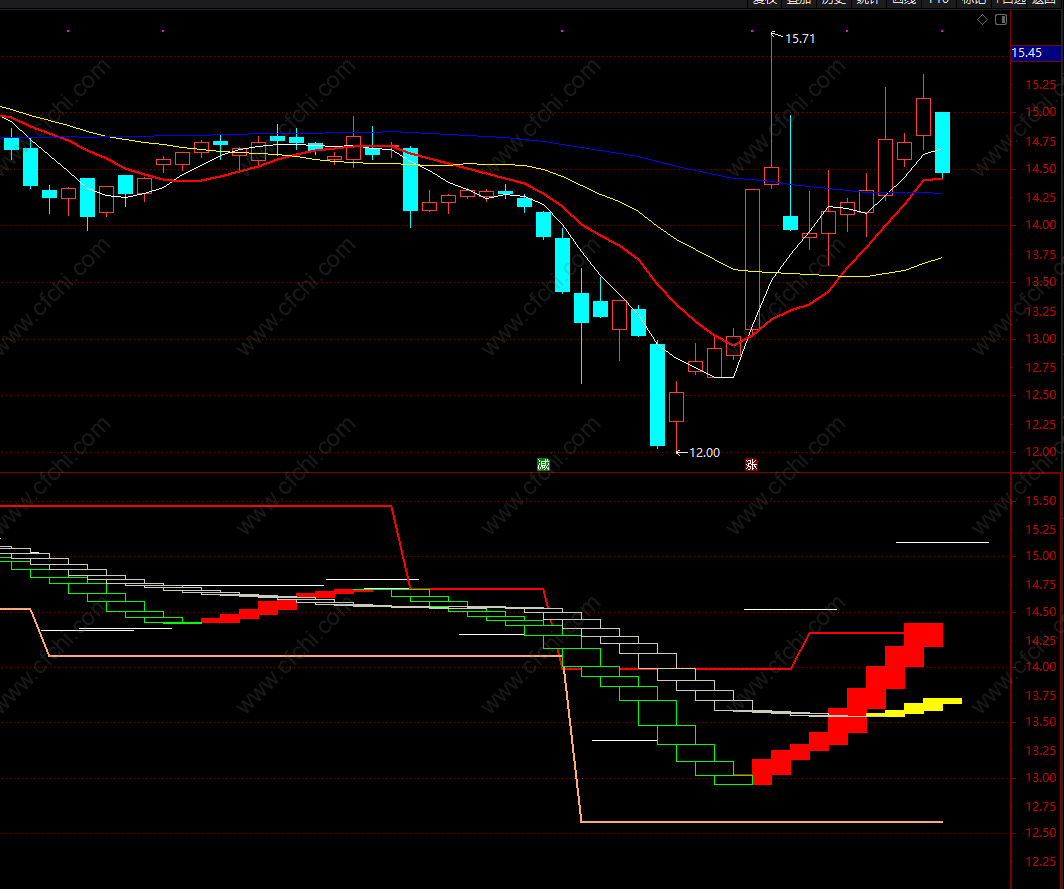The height and width of the screenshot is (889, 1064).
Task: Click the 返回 back button
Action: click(x=1046, y=3)
